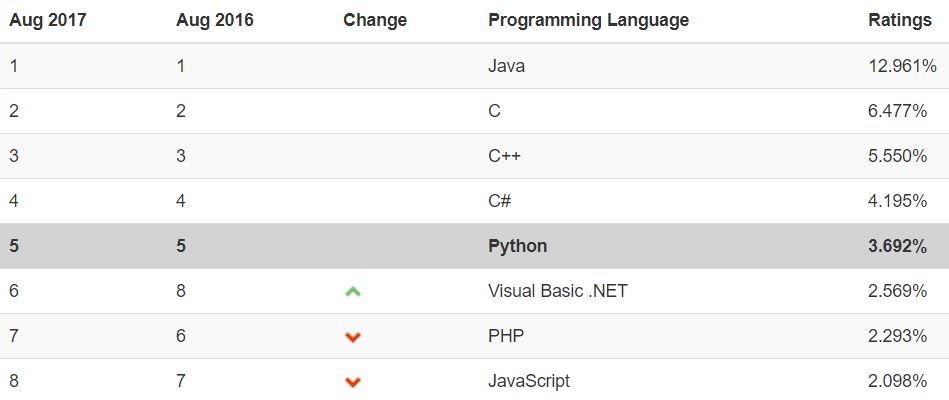This screenshot has height=400, width=949.
Task: Click the Aug 2017 column header
Action: tap(48, 20)
